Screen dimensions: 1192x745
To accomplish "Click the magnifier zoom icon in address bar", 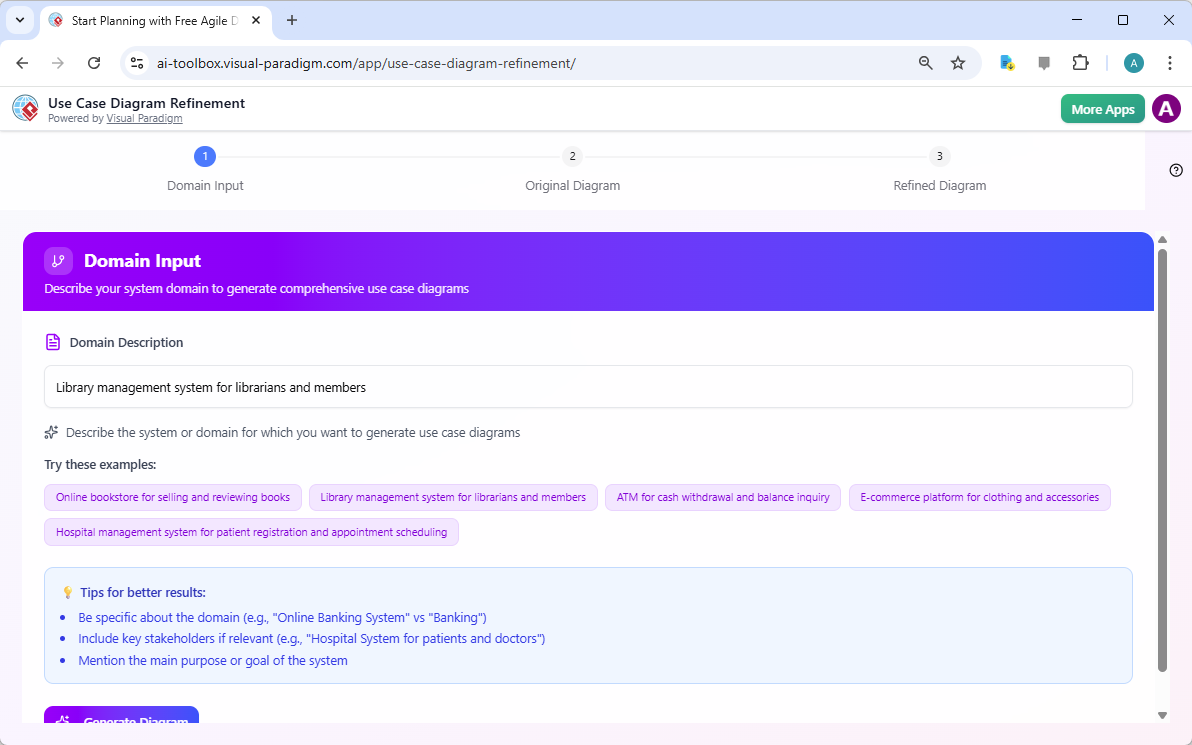I will [x=925, y=62].
